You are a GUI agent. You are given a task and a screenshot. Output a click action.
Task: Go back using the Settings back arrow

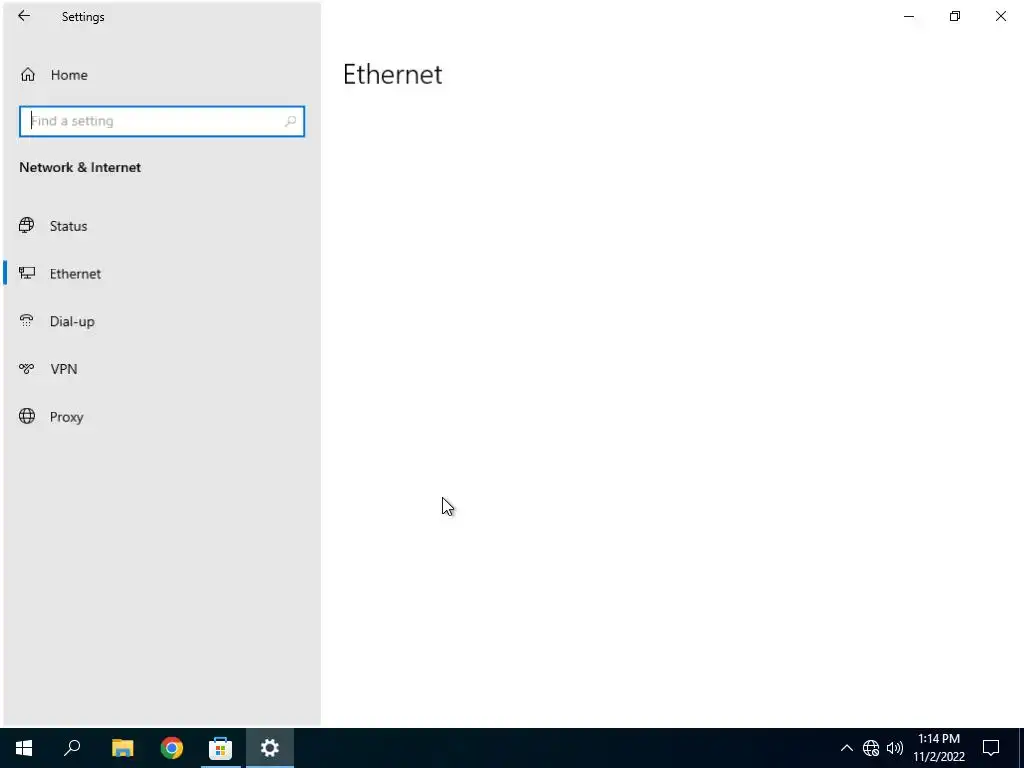(x=24, y=16)
